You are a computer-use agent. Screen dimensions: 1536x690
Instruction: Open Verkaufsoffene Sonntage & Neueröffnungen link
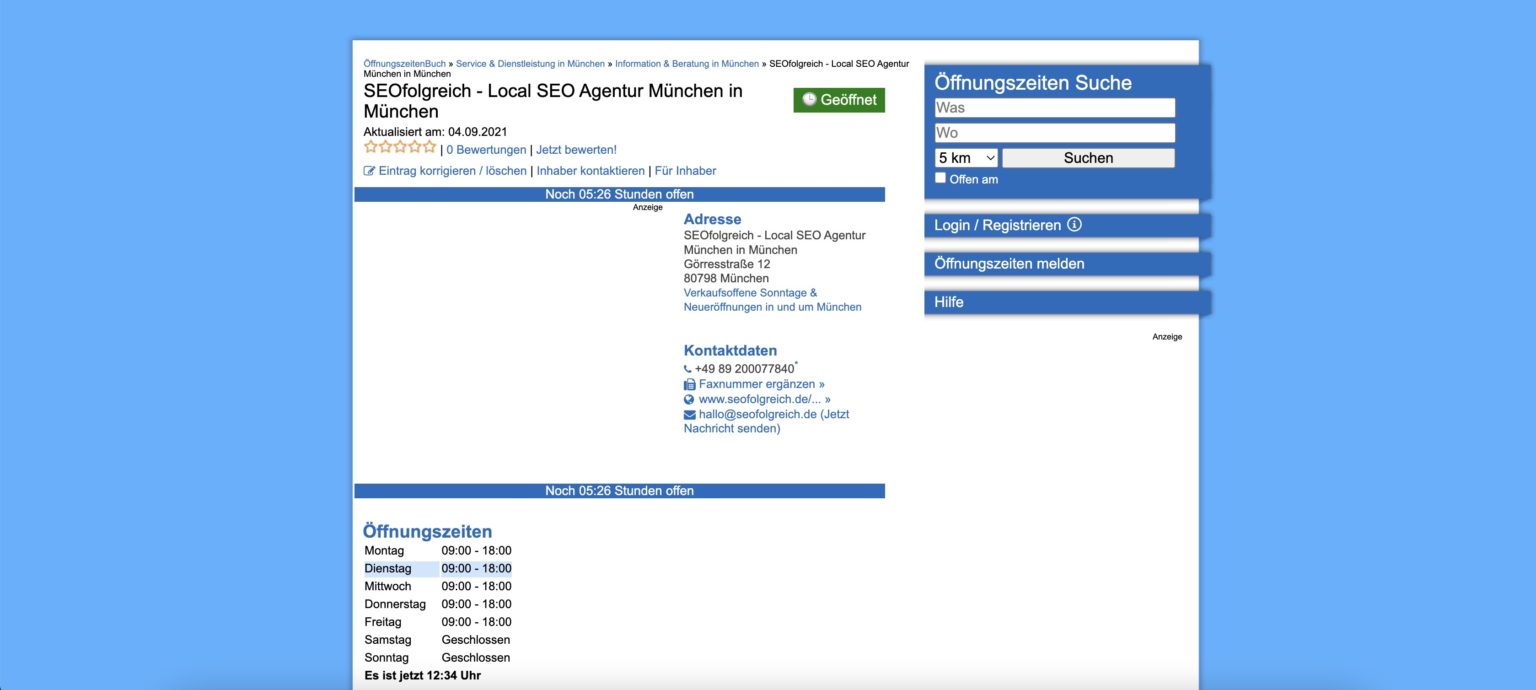tap(772, 300)
